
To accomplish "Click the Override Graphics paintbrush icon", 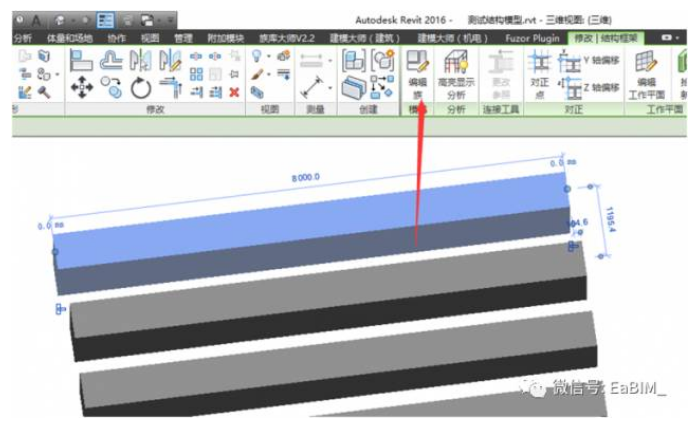I will pyautogui.click(x=257, y=74).
